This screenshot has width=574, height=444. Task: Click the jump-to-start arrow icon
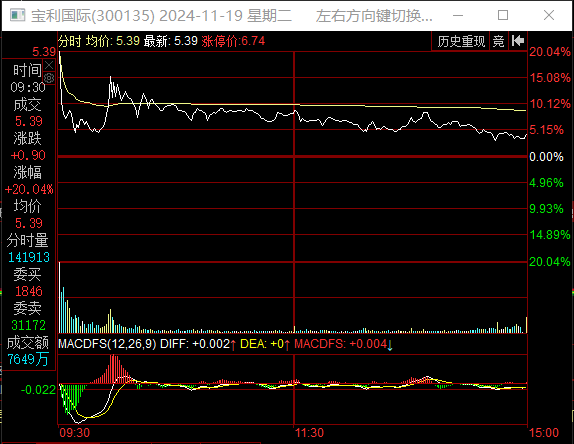pyautogui.click(x=518, y=41)
